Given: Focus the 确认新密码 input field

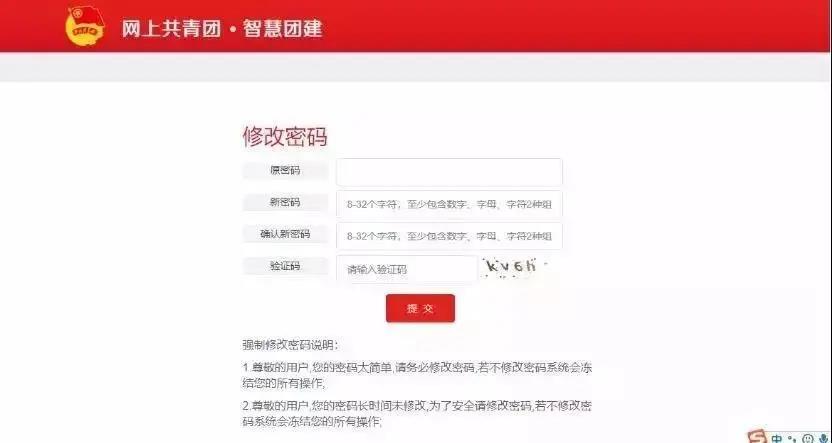Looking at the screenshot, I should tap(449, 236).
